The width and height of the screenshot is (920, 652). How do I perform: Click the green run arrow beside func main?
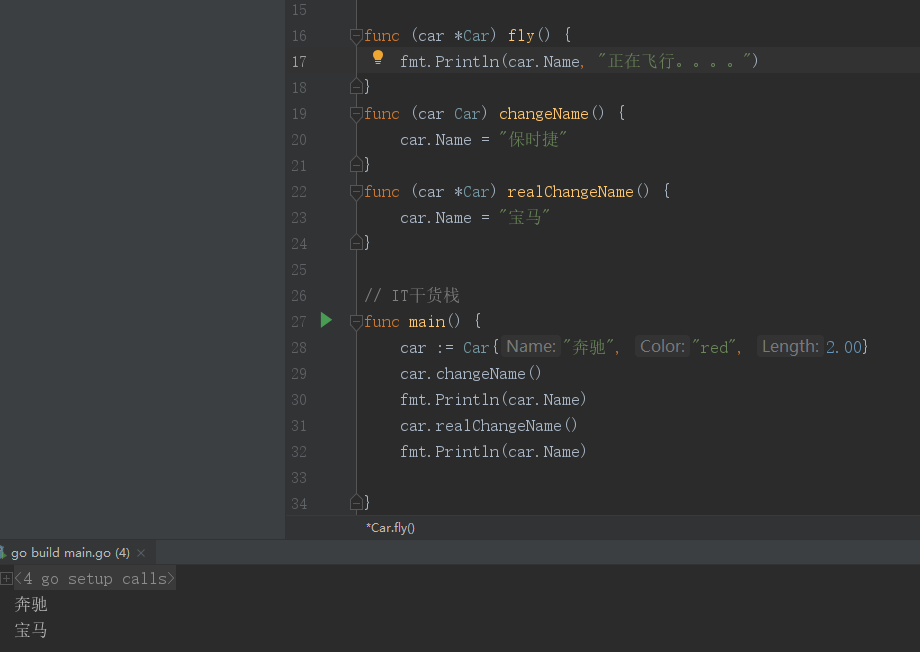coord(326,320)
